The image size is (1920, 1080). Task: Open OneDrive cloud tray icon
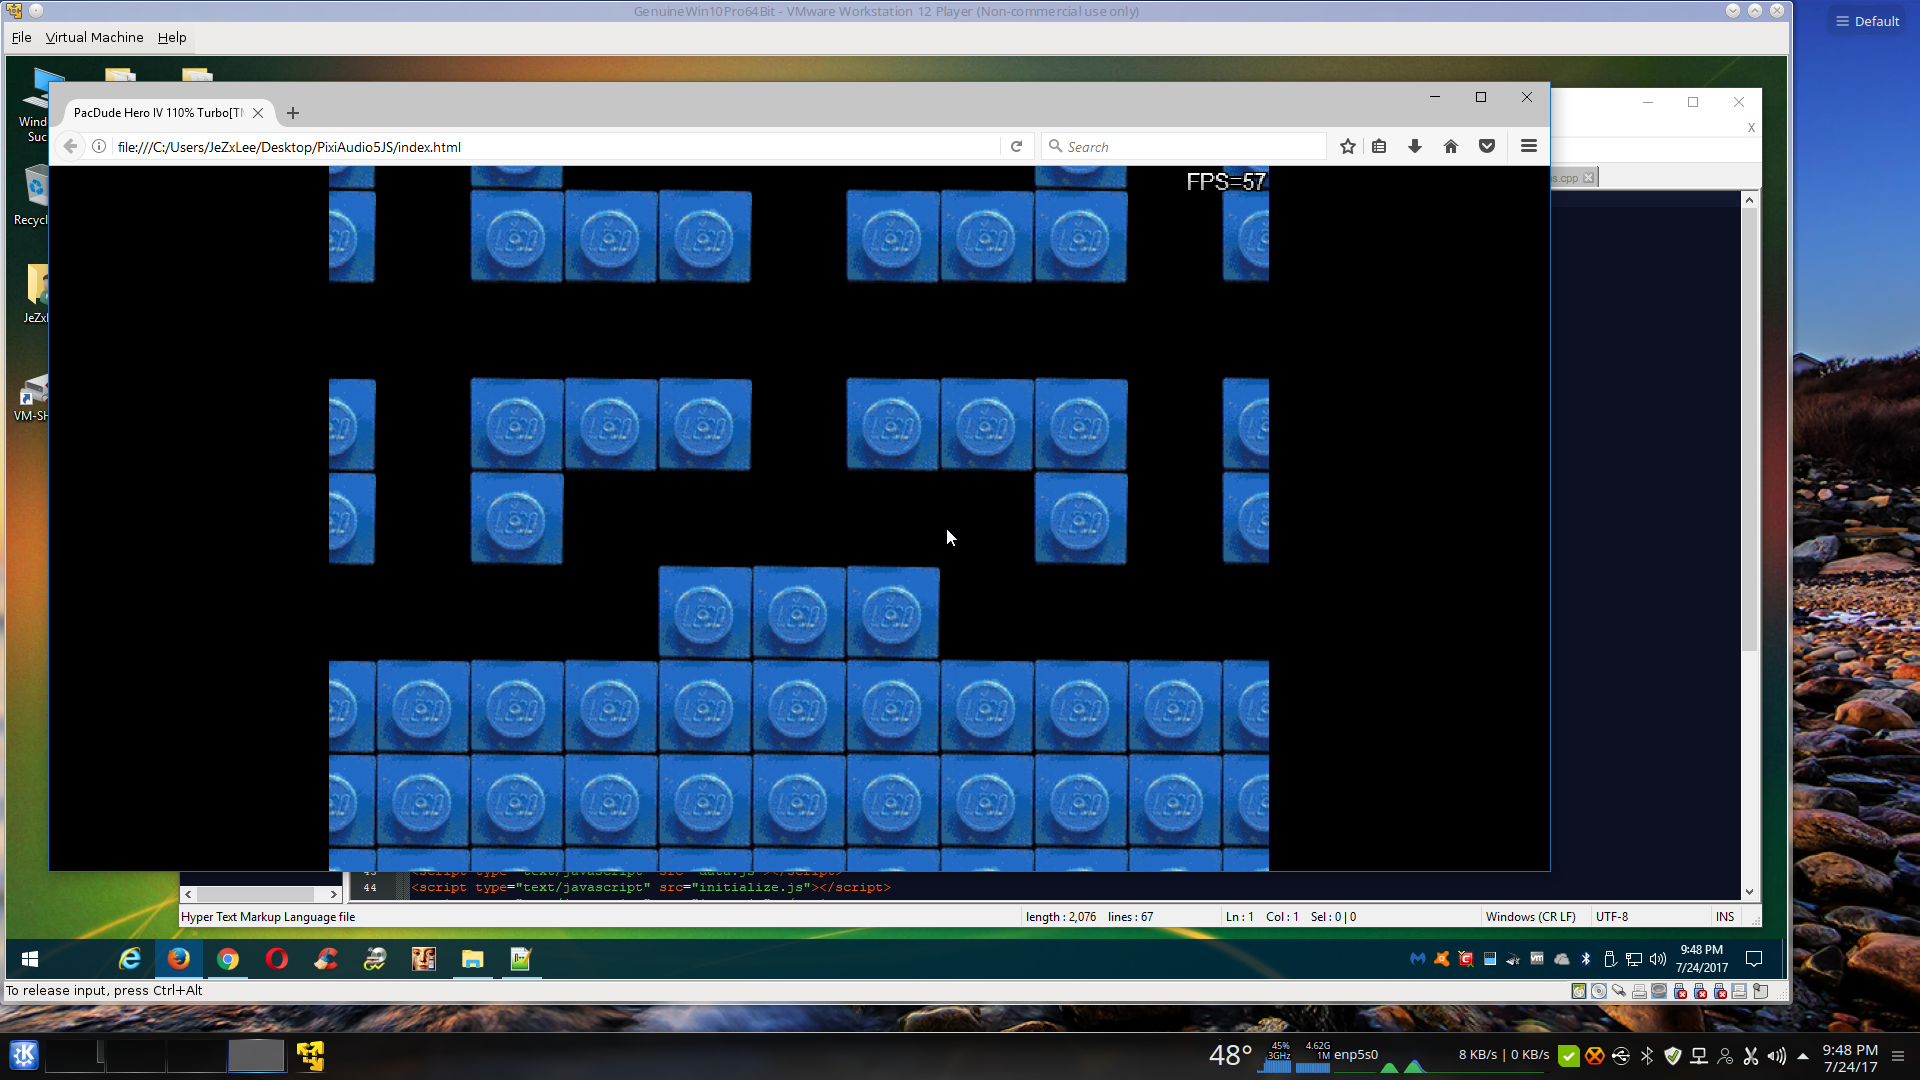1562,959
